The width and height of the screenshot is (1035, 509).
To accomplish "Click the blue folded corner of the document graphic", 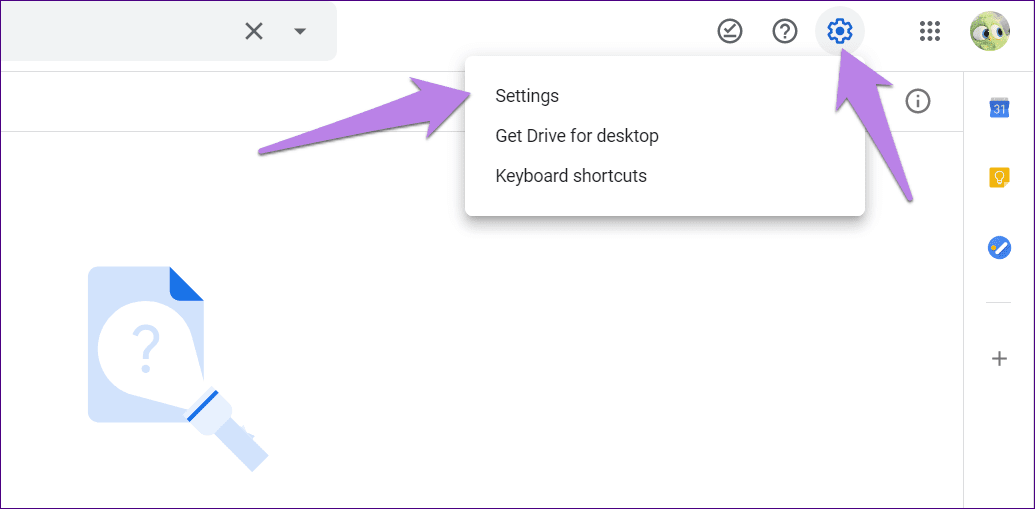I will pyautogui.click(x=187, y=282).
